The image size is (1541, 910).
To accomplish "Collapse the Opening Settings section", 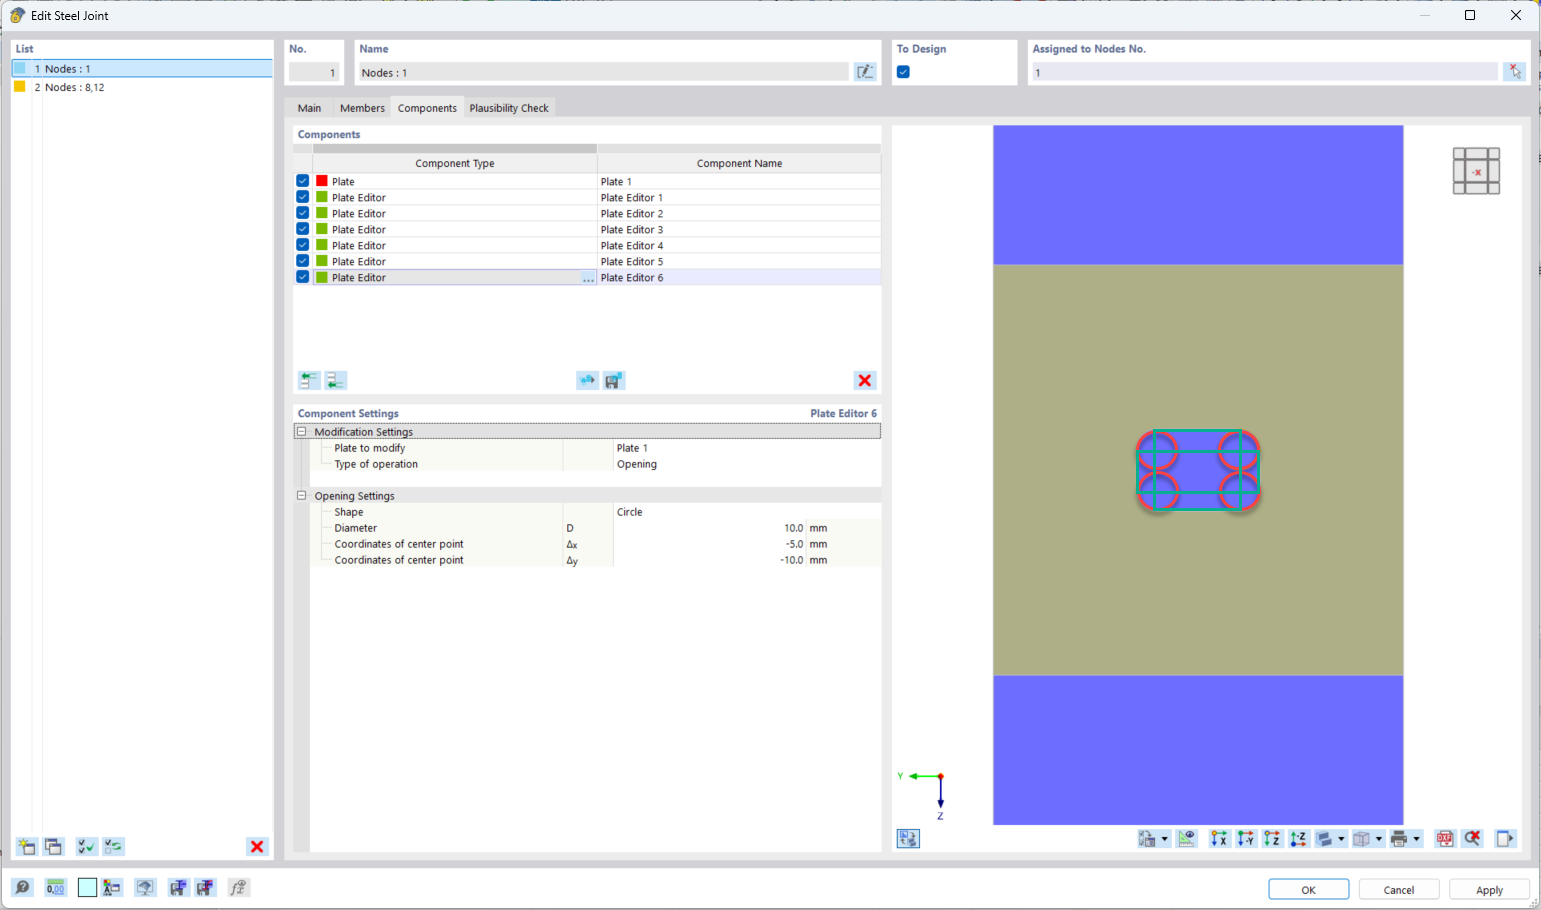I will tap(301, 496).
